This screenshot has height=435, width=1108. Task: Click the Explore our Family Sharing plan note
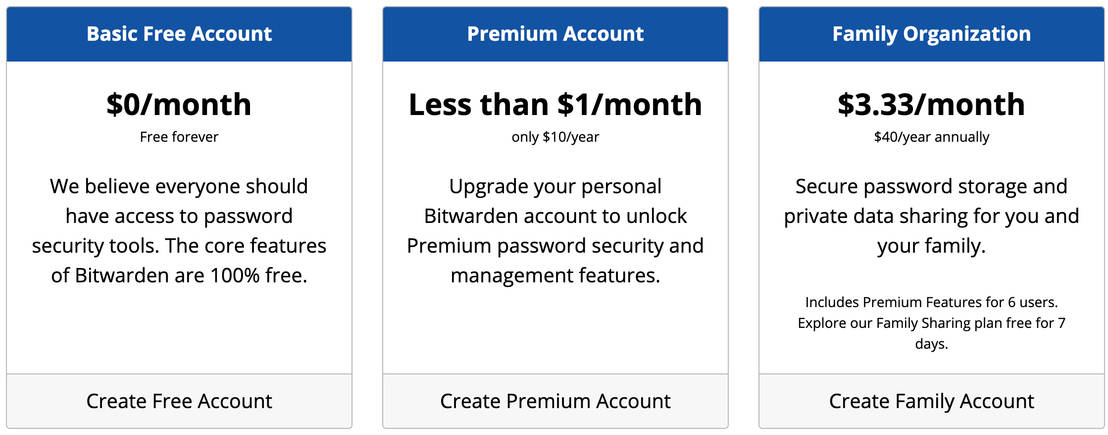pos(931,323)
